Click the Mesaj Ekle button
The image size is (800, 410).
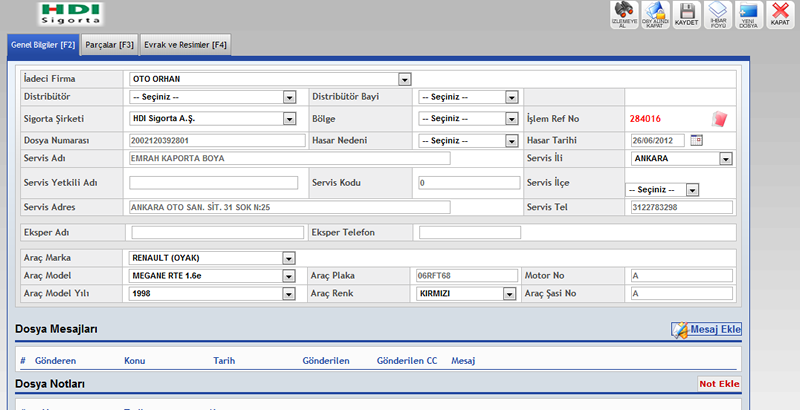tap(706, 329)
